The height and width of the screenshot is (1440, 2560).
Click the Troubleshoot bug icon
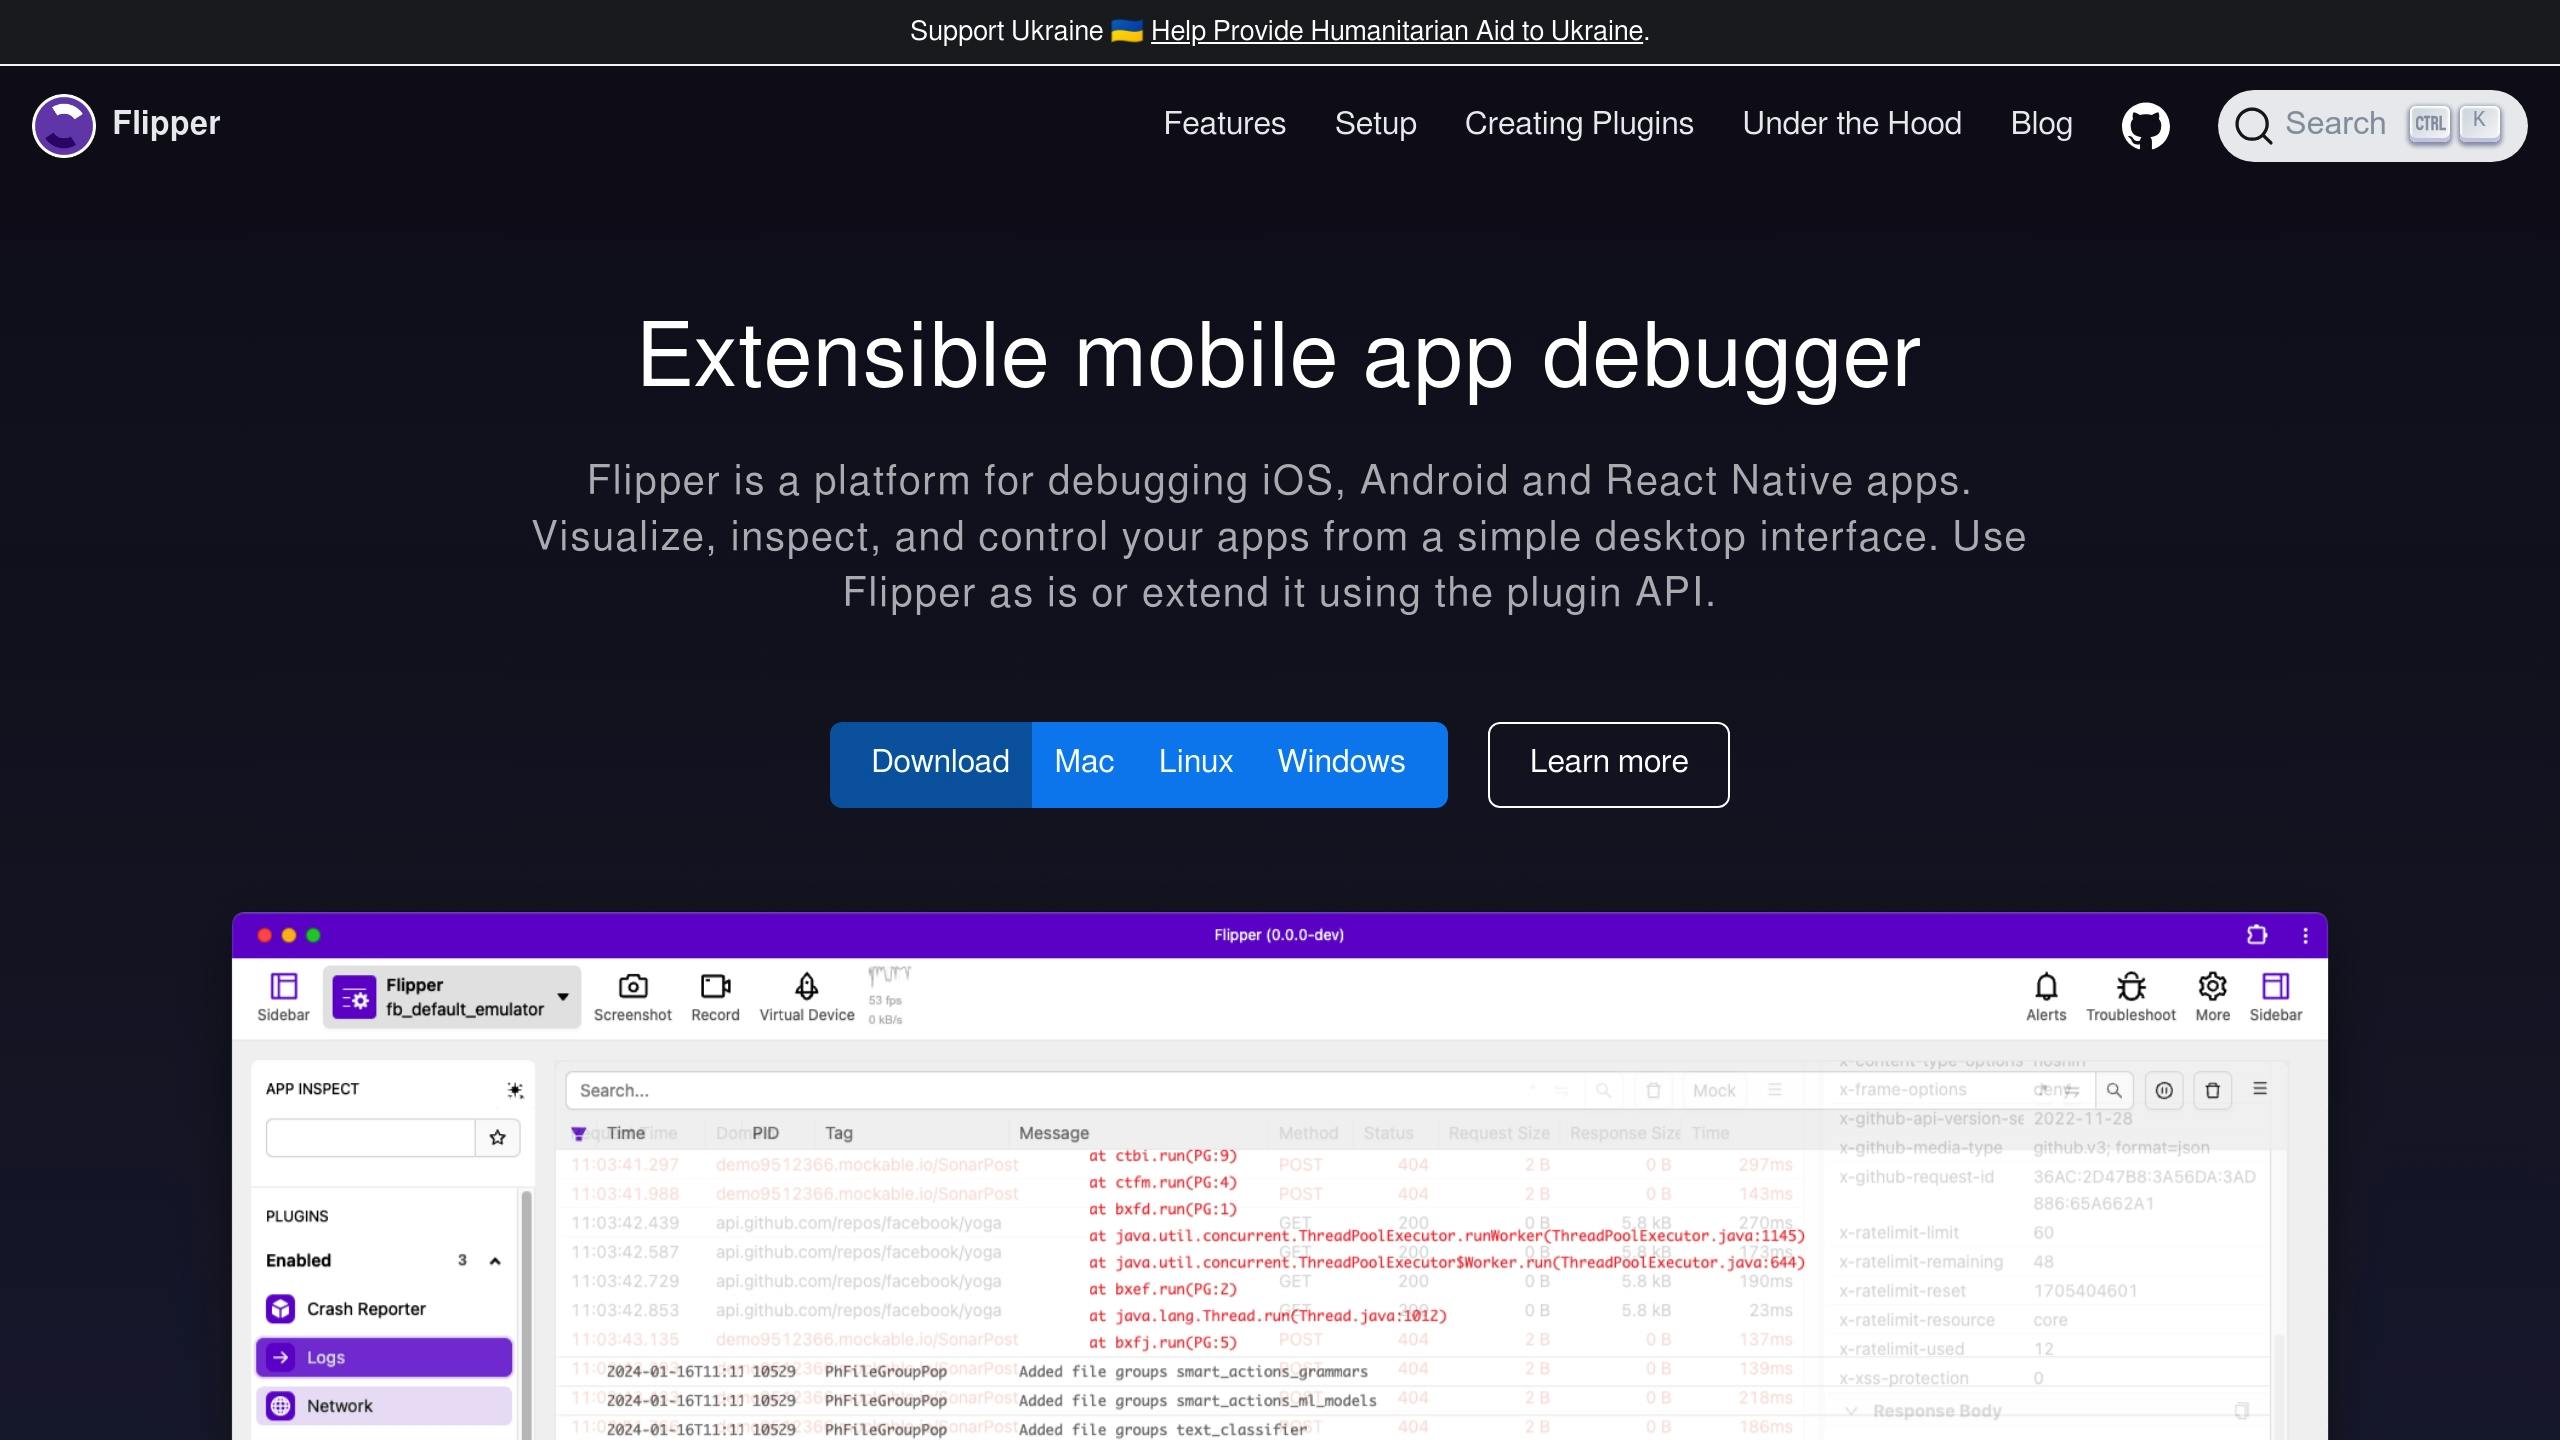pyautogui.click(x=2130, y=987)
